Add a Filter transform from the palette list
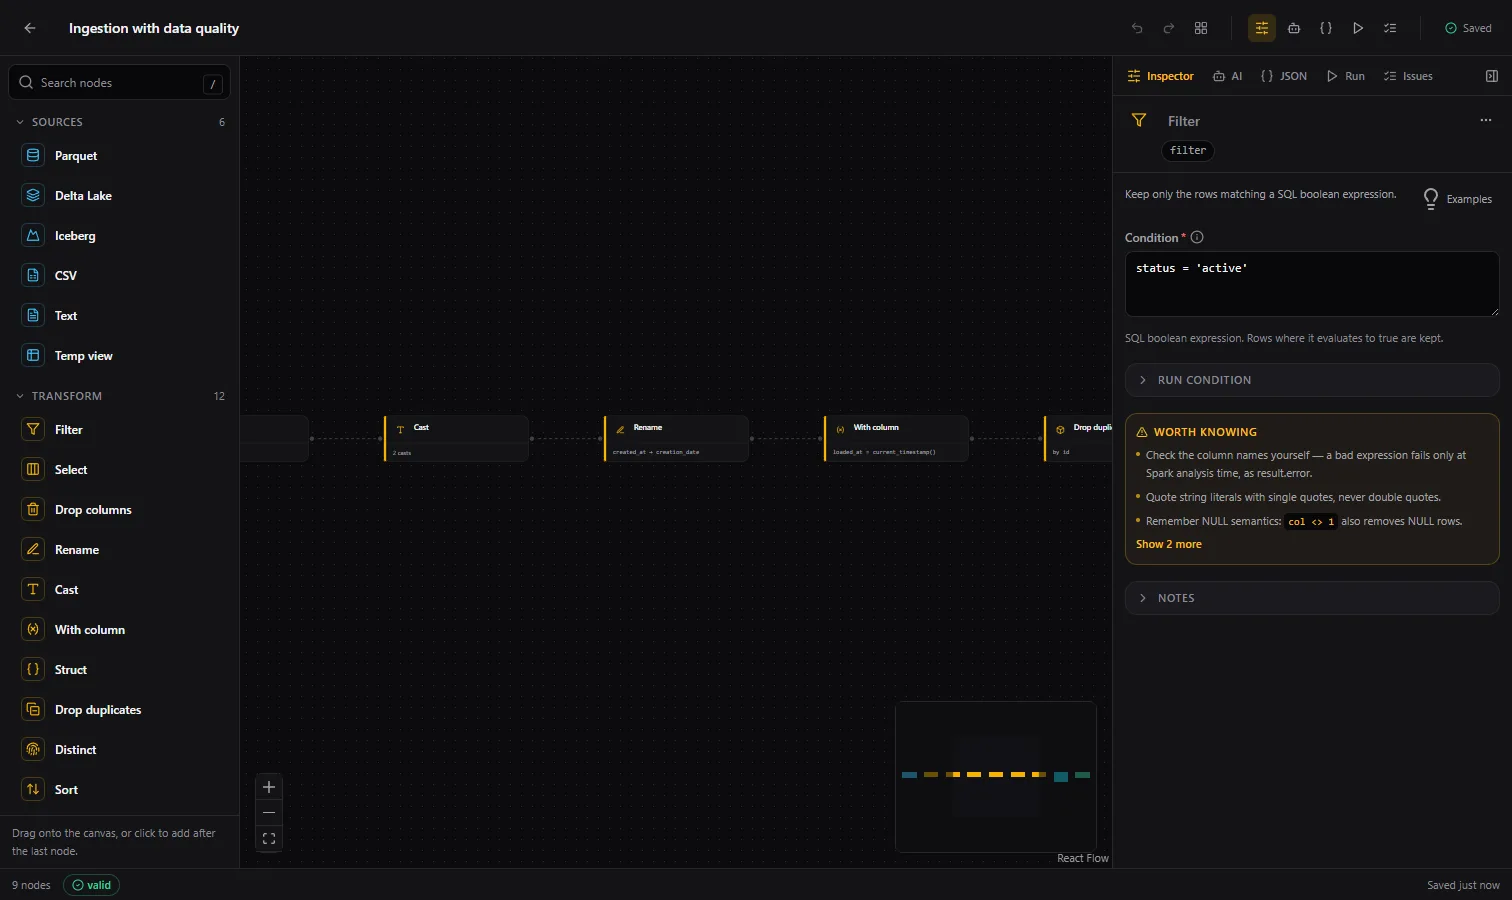 pos(120,430)
